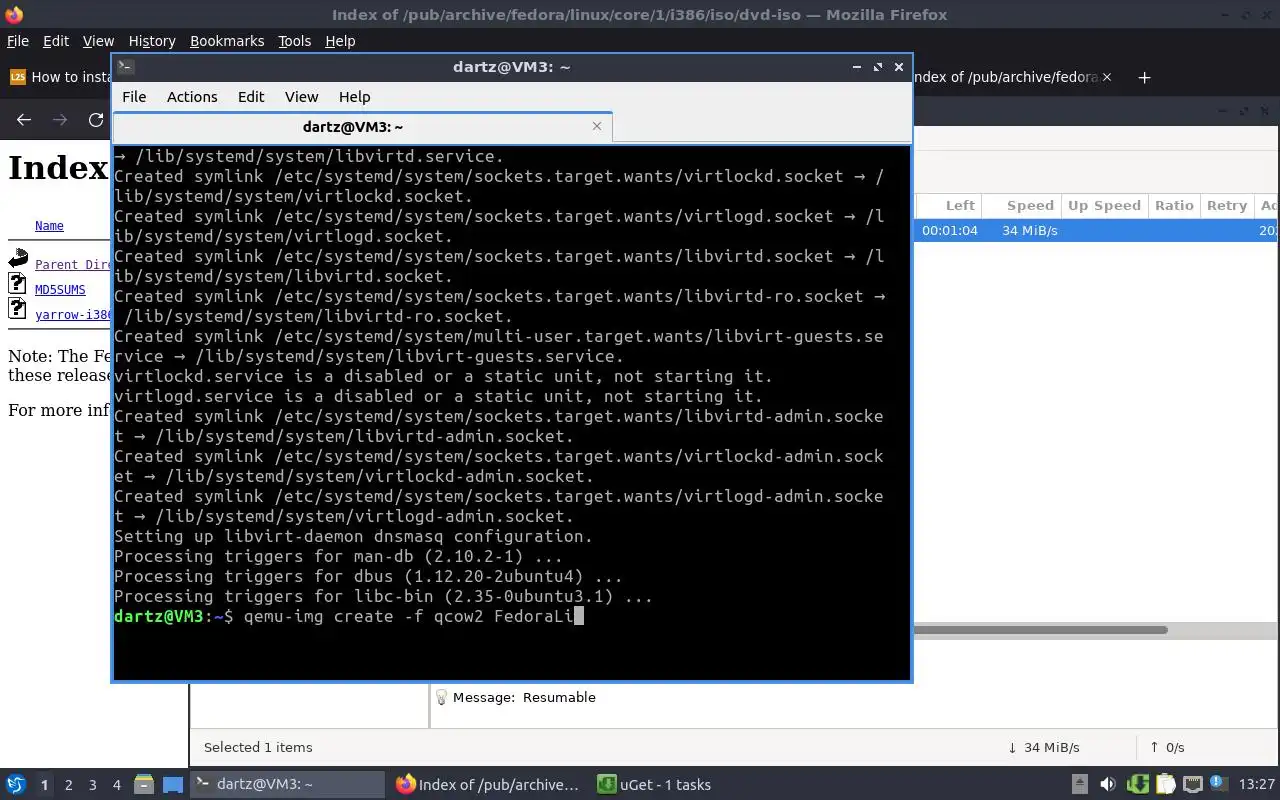Open the terminal Help menu
The image size is (1280, 800).
tap(355, 97)
